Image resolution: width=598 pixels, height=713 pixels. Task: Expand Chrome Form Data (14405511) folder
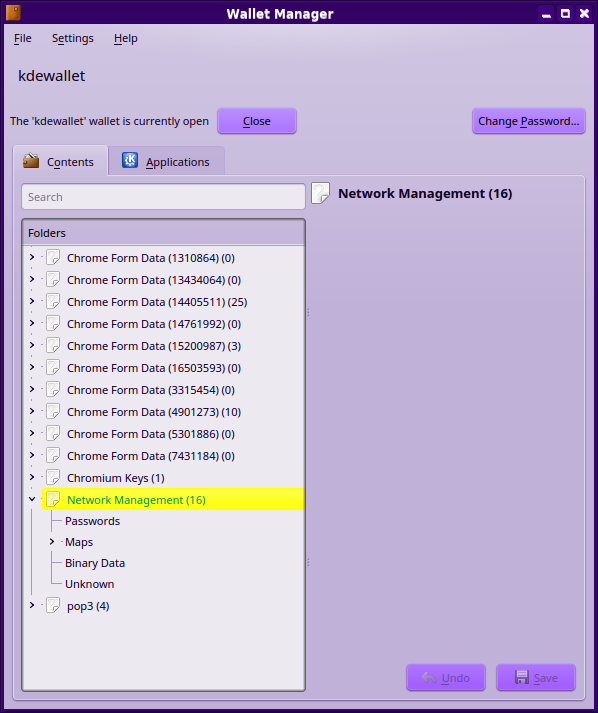click(32, 301)
